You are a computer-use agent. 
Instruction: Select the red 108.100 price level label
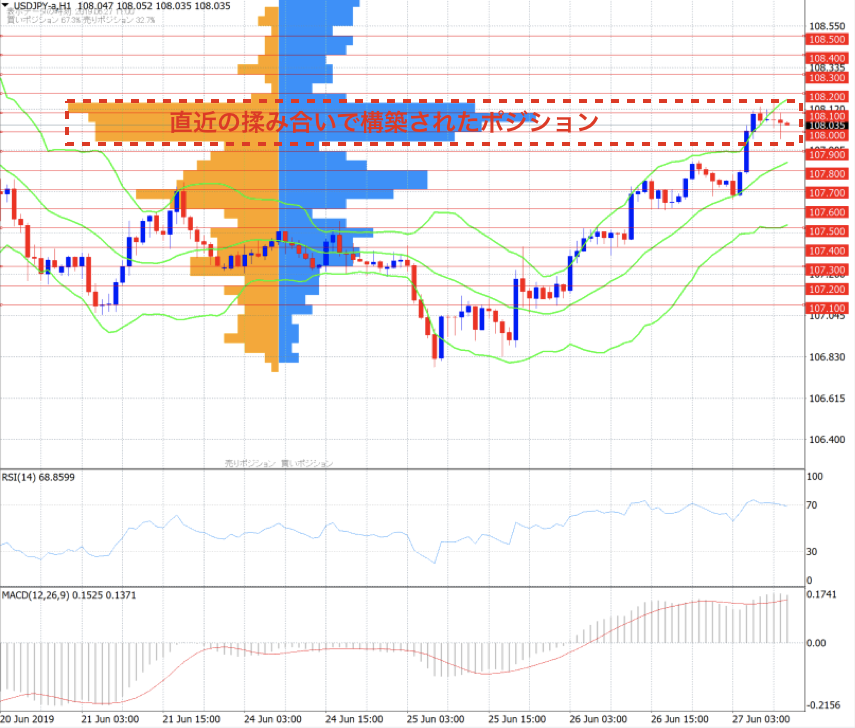(x=827, y=116)
